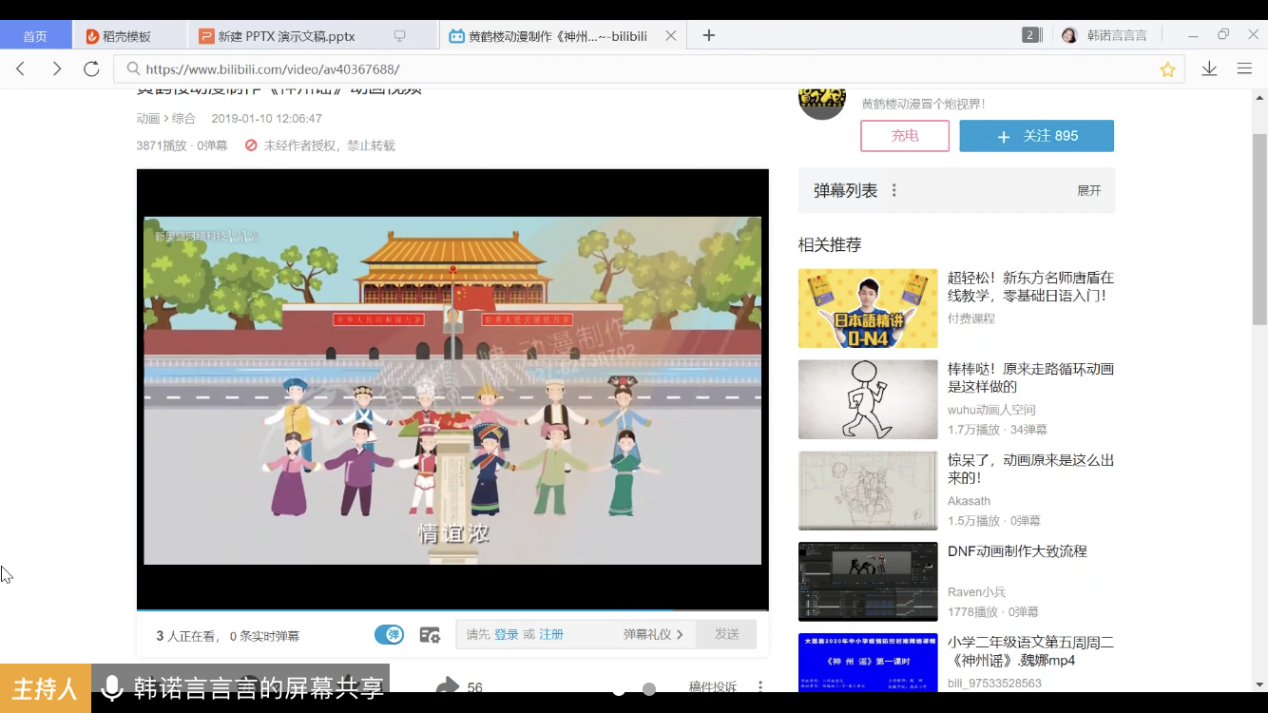1268x713 pixels.
Task: Click the monitor icon on the PPTX tab
Action: coord(399,36)
